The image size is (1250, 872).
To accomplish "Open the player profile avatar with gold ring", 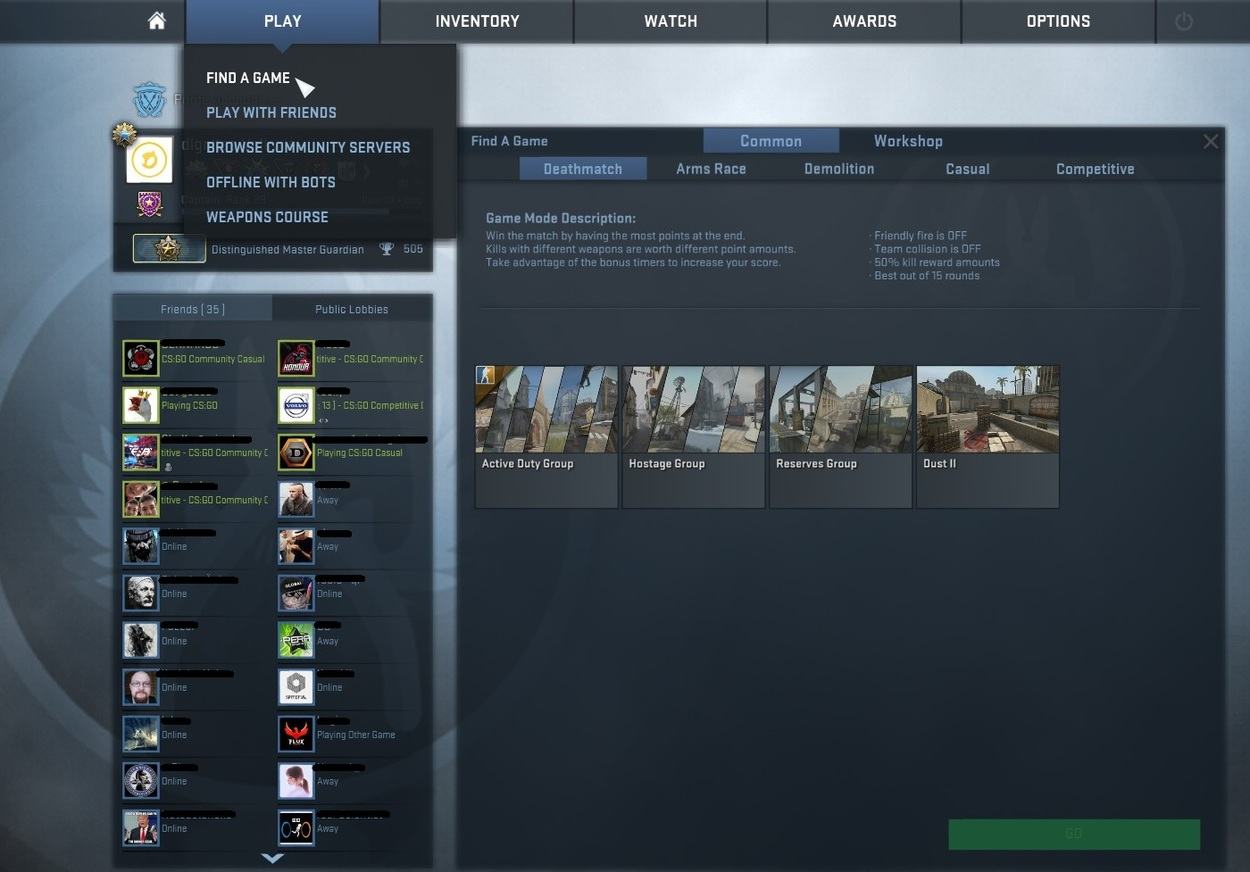I will coord(149,160).
